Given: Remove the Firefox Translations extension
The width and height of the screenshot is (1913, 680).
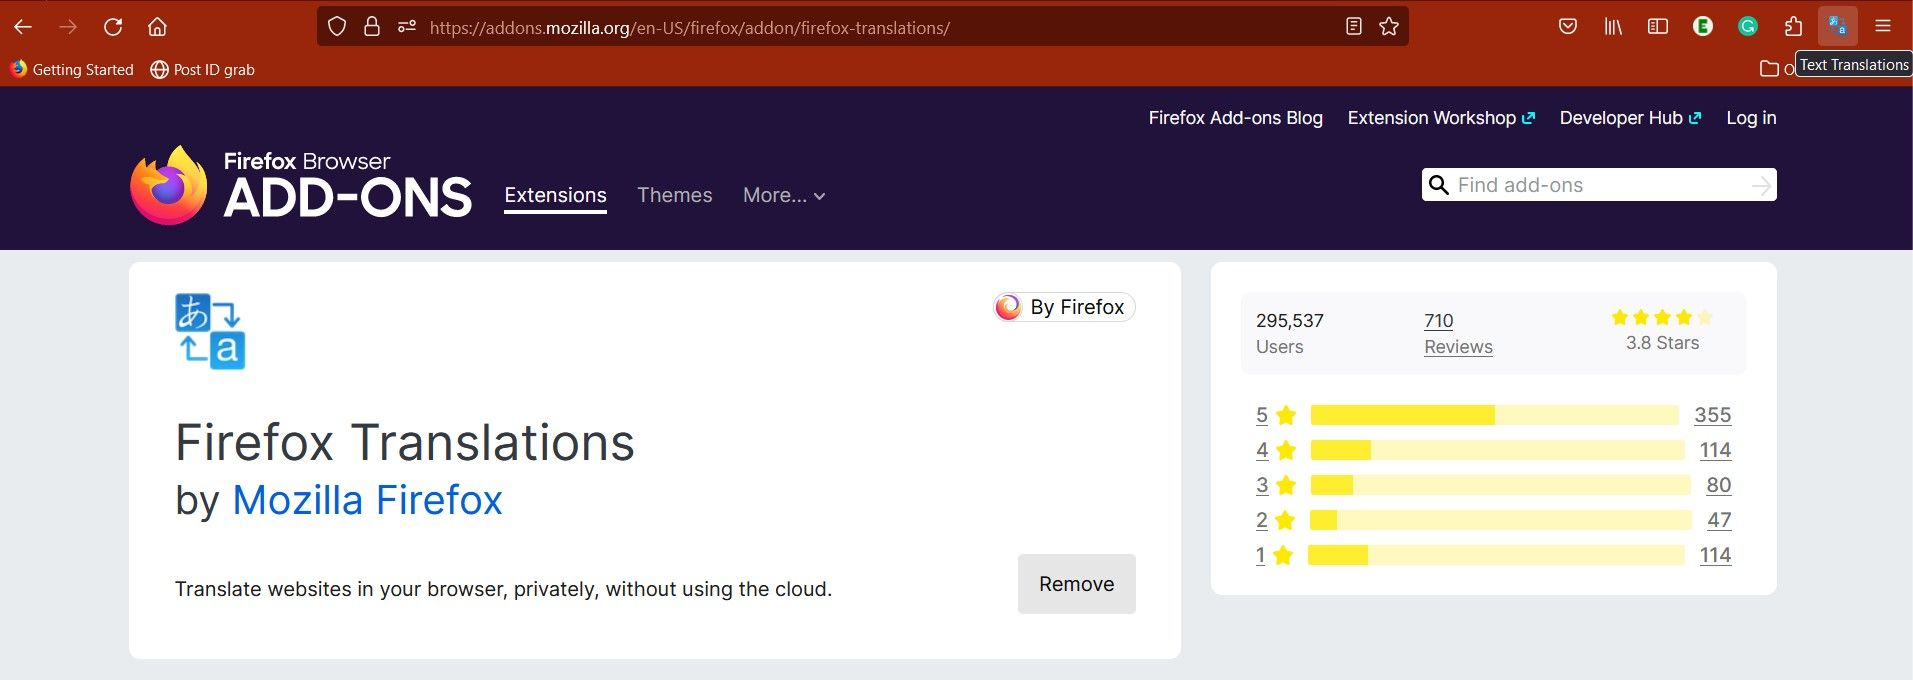Looking at the screenshot, I should tap(1077, 584).
